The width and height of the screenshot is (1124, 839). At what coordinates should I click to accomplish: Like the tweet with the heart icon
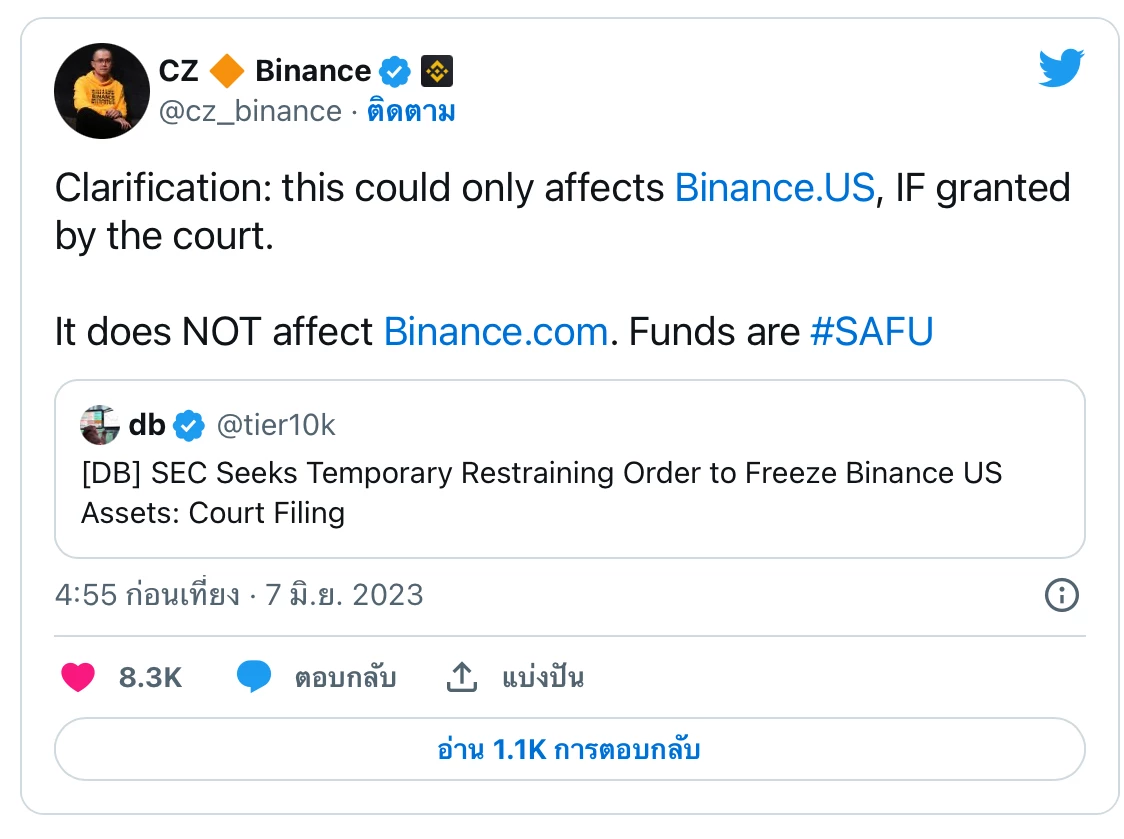(79, 677)
